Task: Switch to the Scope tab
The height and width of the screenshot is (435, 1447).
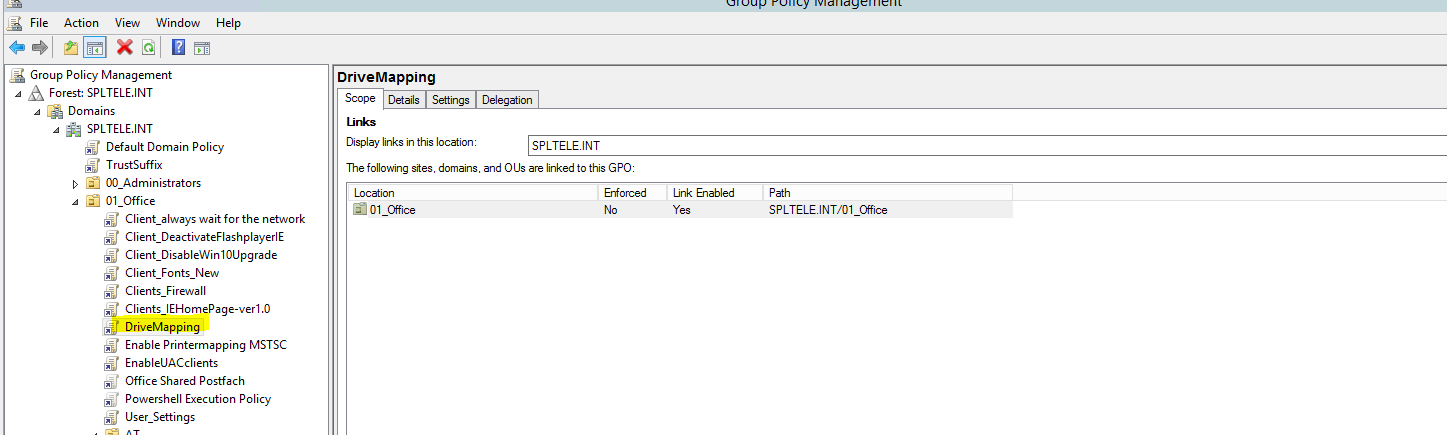Action: click(x=360, y=98)
